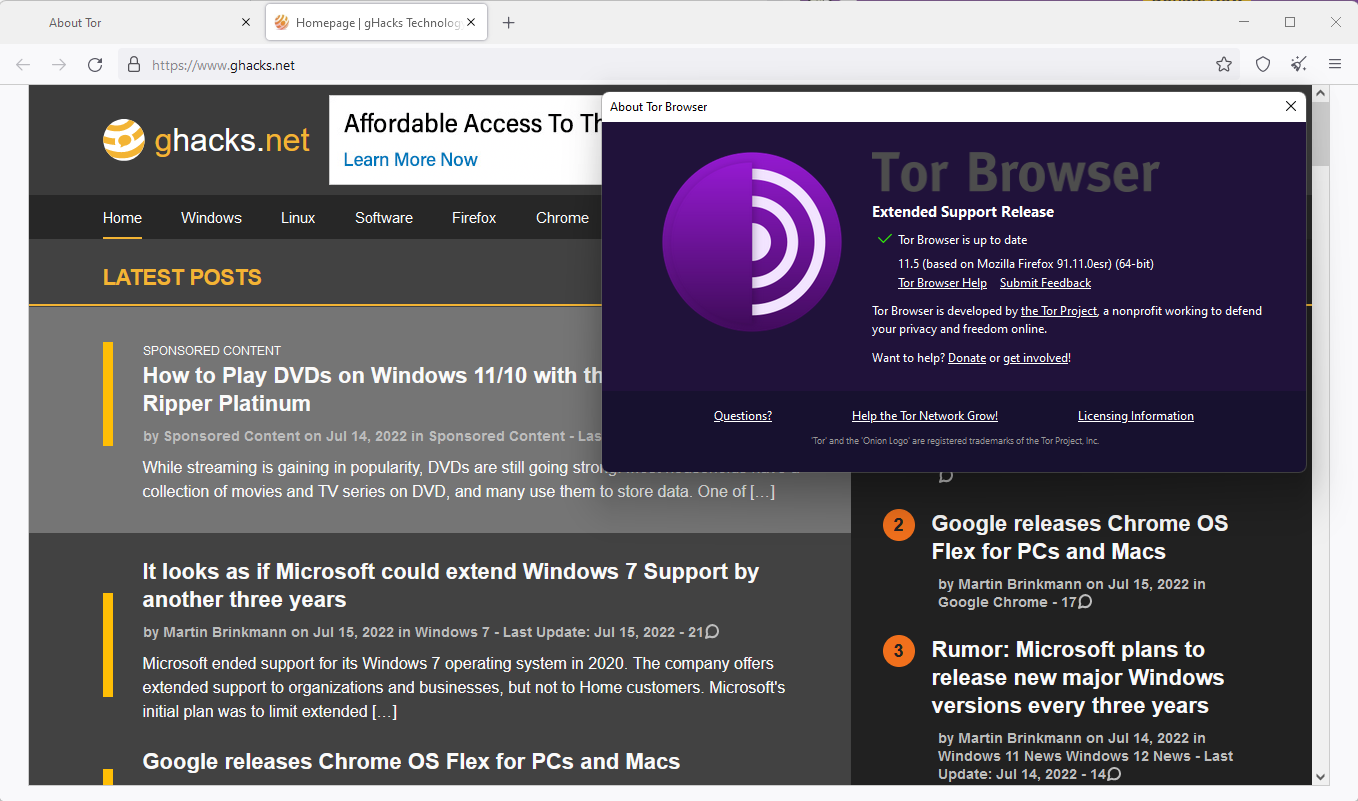Open the hamburger application menu
This screenshot has width=1358, height=801.
1334,65
